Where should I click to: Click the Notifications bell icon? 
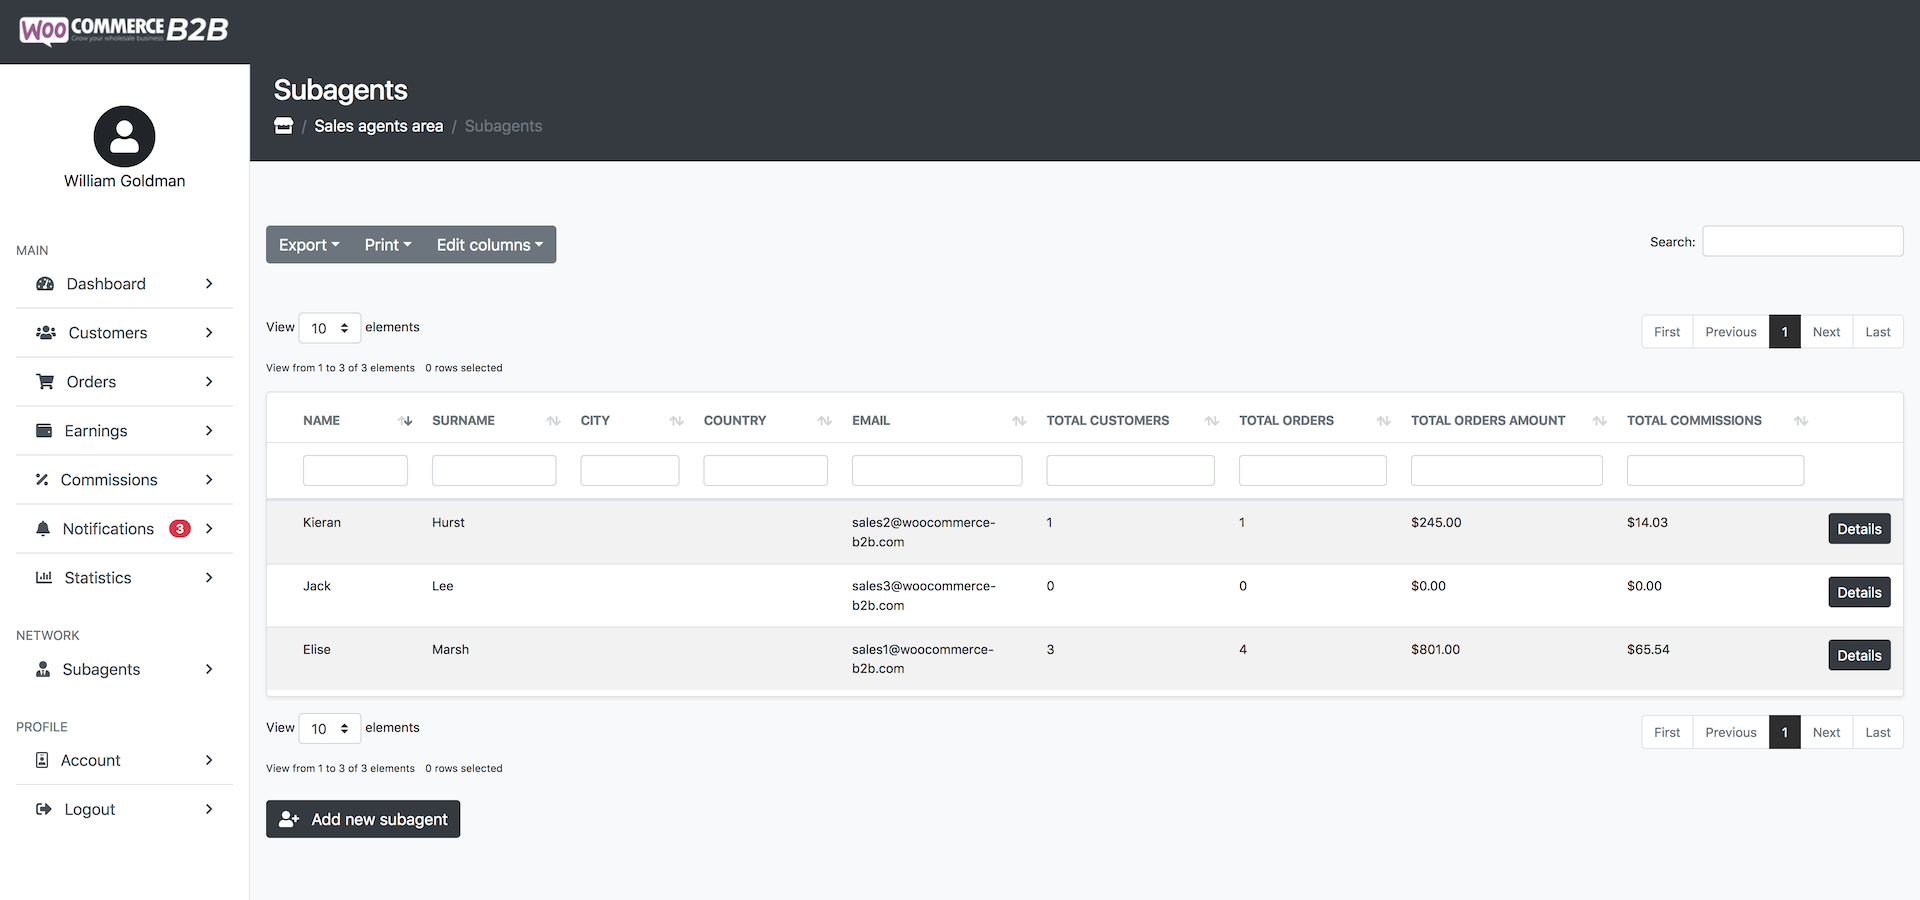43,529
